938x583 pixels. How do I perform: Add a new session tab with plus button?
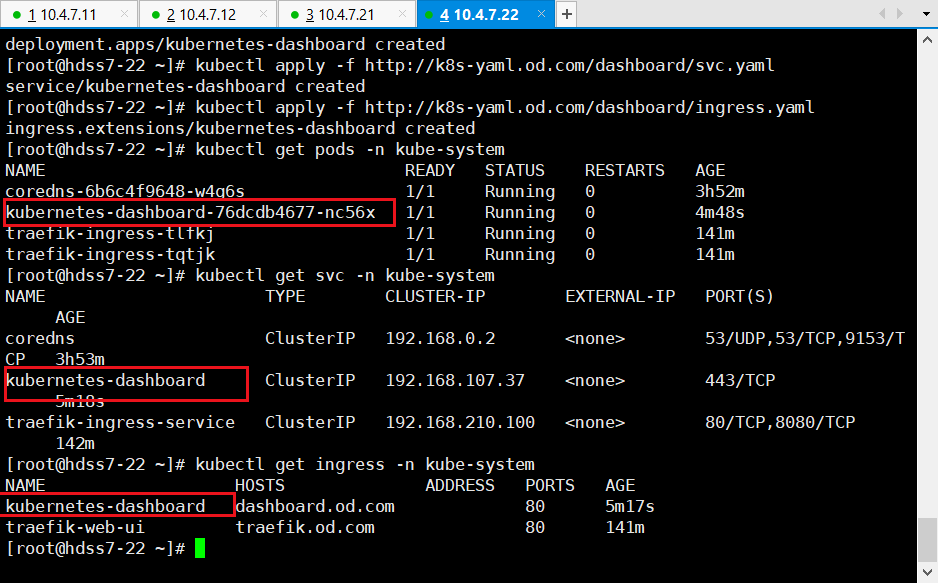coord(566,14)
